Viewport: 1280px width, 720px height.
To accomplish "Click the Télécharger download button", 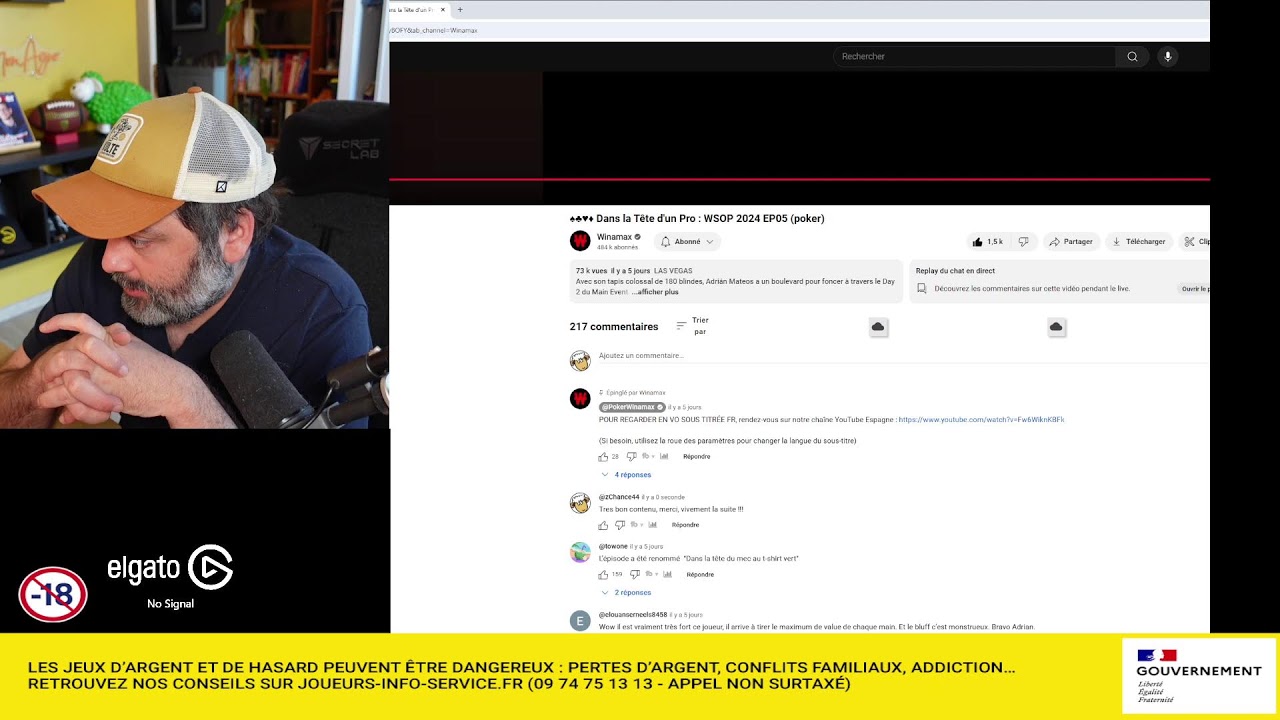I will point(1138,242).
